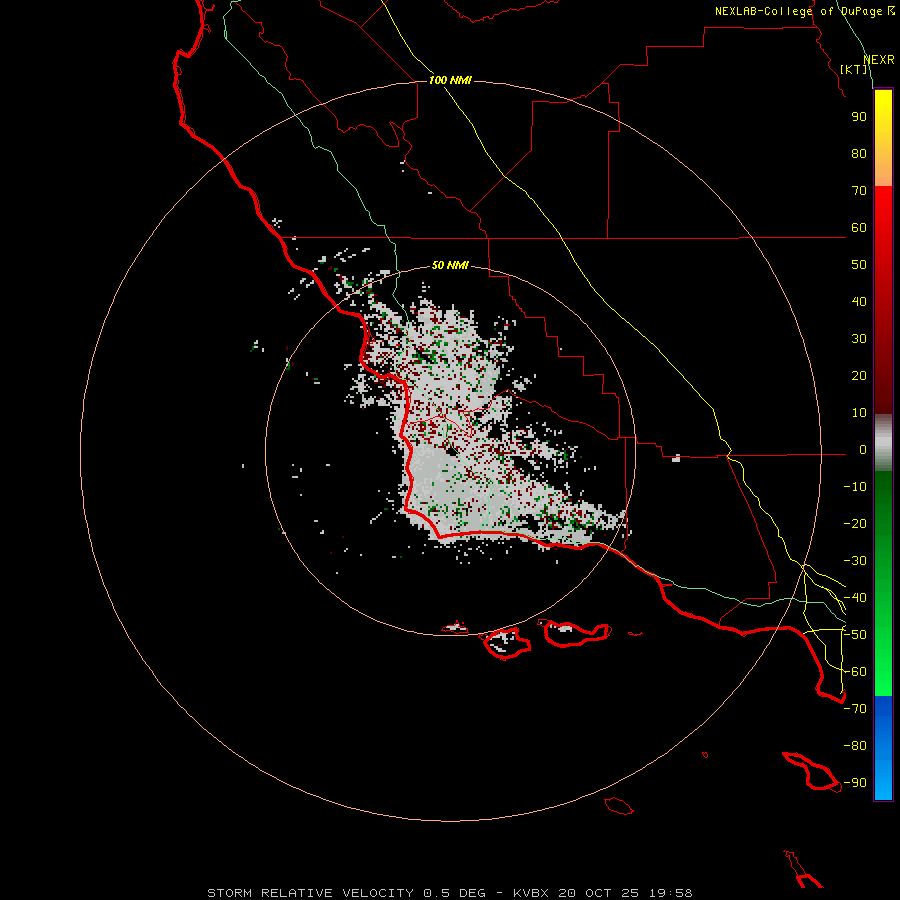Click the 20 value on velocity scale
This screenshot has height=900, width=900.
tap(859, 375)
